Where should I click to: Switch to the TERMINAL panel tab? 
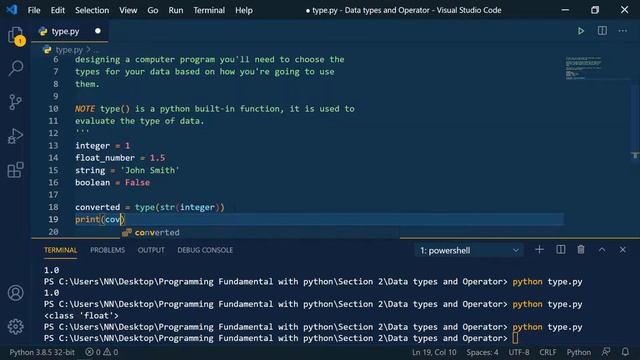click(60, 250)
